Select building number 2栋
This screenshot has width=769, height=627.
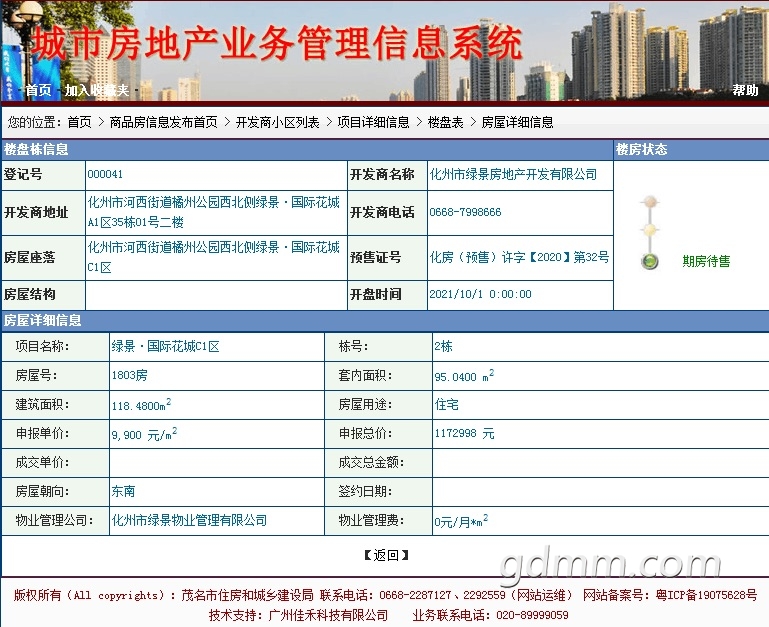(x=443, y=346)
